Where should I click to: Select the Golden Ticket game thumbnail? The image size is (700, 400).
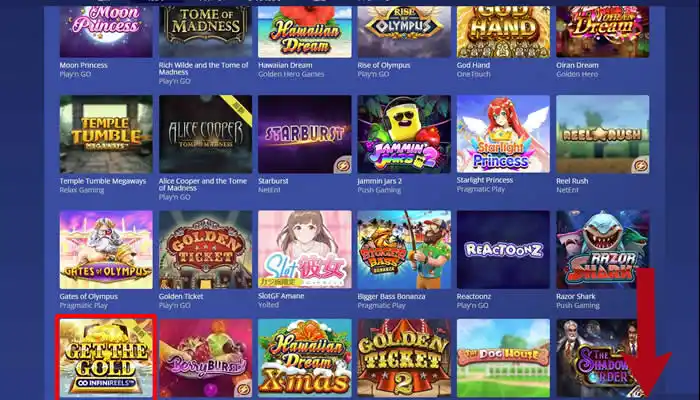tap(205, 250)
